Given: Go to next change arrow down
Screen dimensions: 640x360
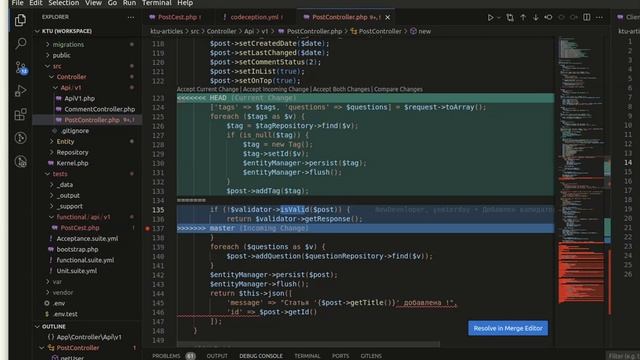Looking at the screenshot, I should [536, 18].
